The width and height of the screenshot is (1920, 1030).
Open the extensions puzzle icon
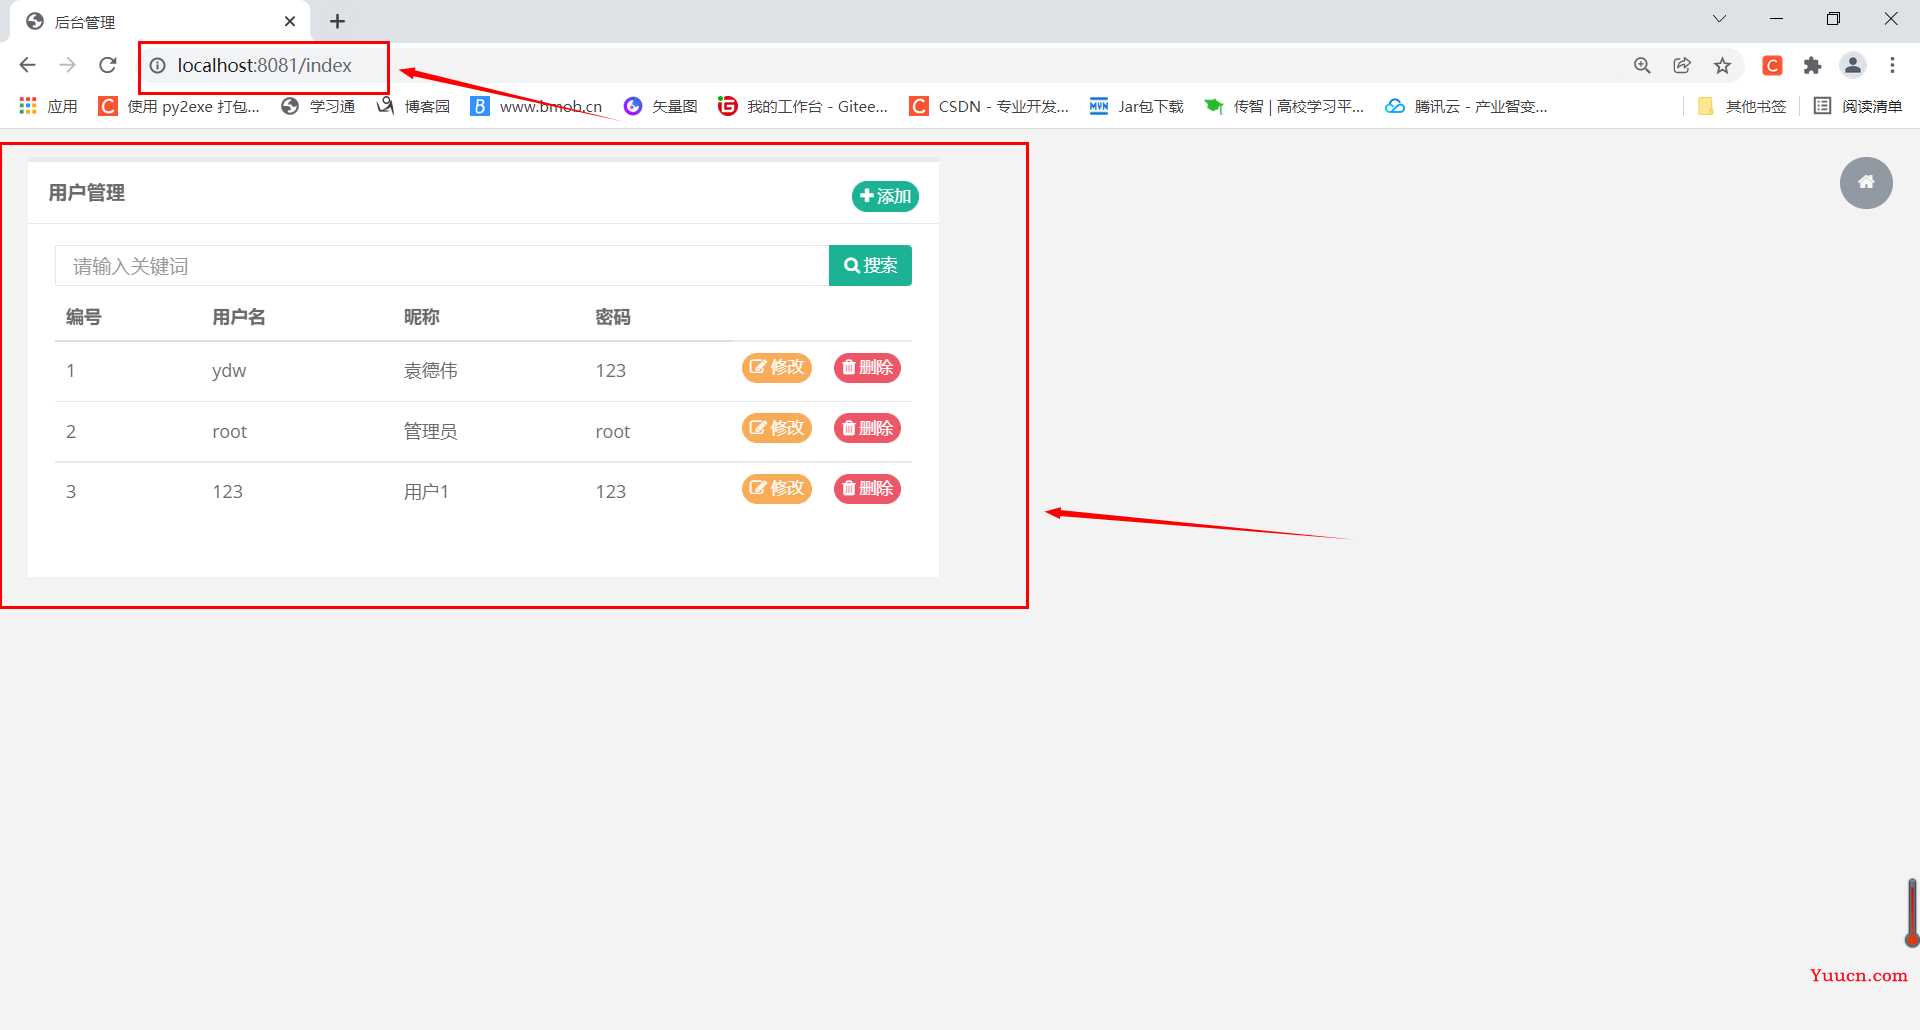click(x=1812, y=66)
